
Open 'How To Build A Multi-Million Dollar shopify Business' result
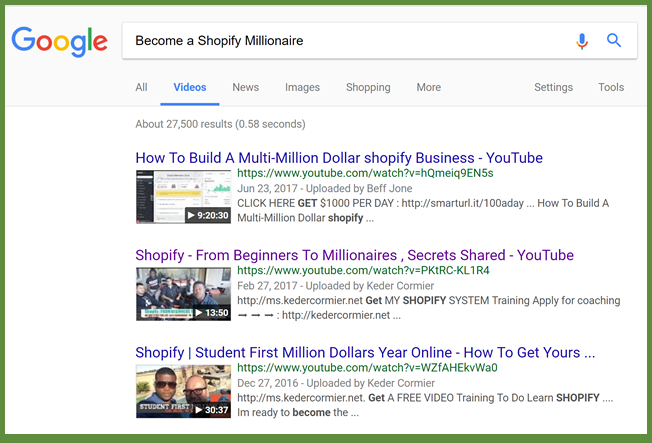pos(339,158)
